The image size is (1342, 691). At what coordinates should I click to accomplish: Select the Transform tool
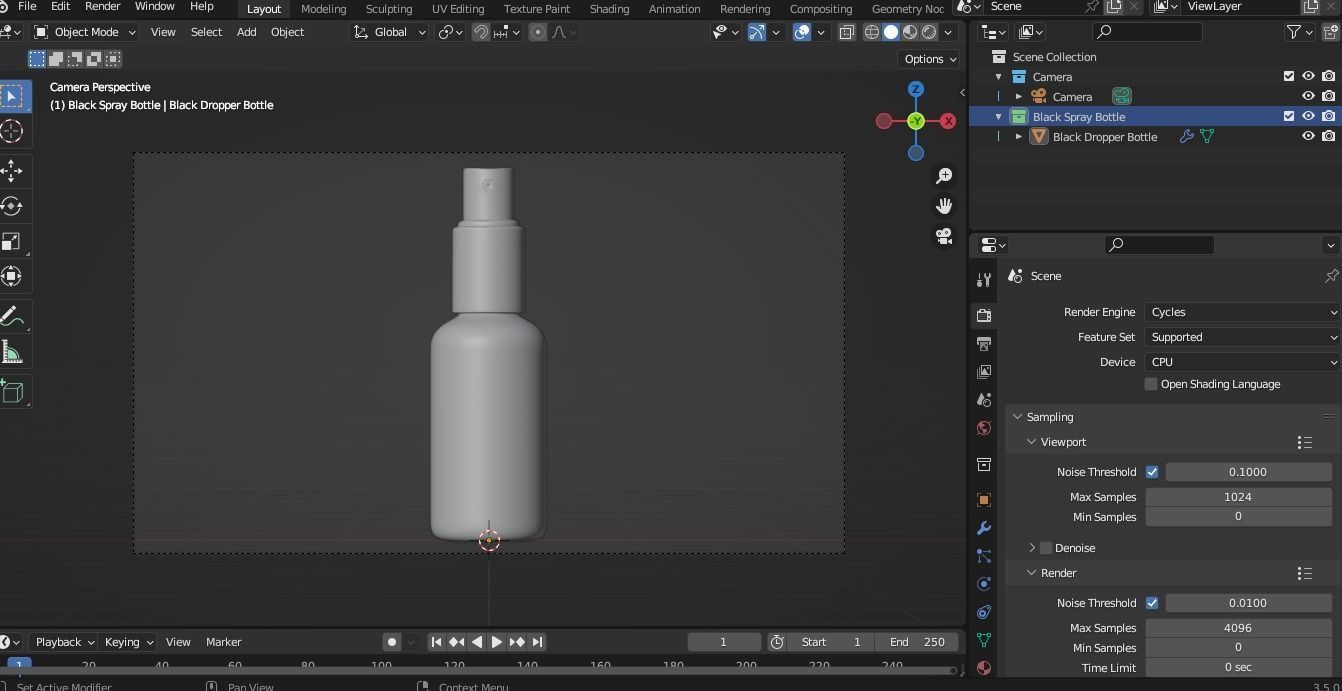pyautogui.click(x=12, y=276)
